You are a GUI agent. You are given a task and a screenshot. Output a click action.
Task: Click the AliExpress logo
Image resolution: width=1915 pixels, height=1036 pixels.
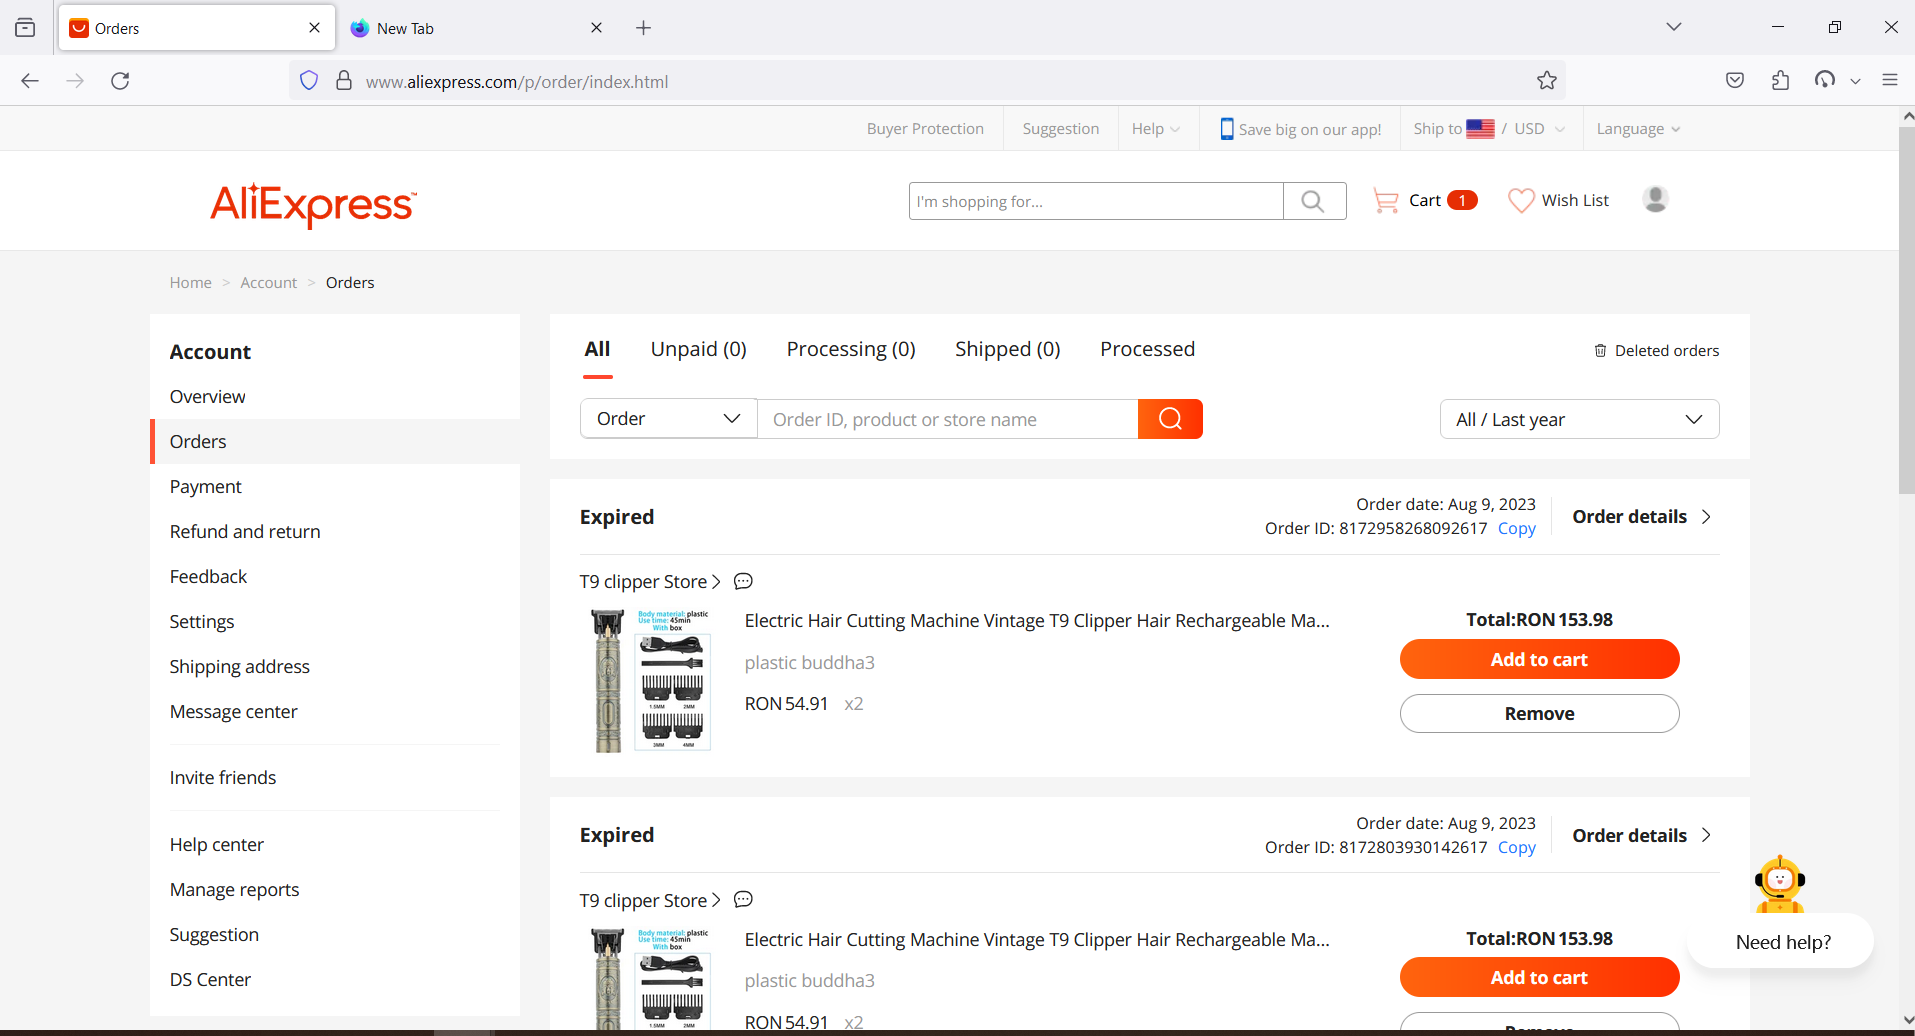point(313,205)
